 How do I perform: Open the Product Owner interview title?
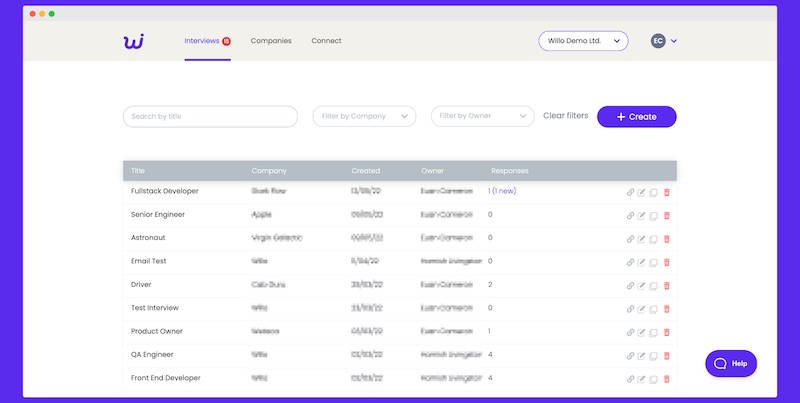[157, 331]
